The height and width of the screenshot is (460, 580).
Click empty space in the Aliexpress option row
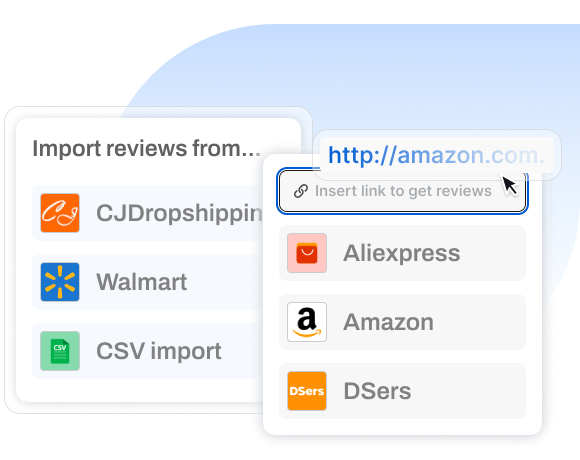coord(494,253)
